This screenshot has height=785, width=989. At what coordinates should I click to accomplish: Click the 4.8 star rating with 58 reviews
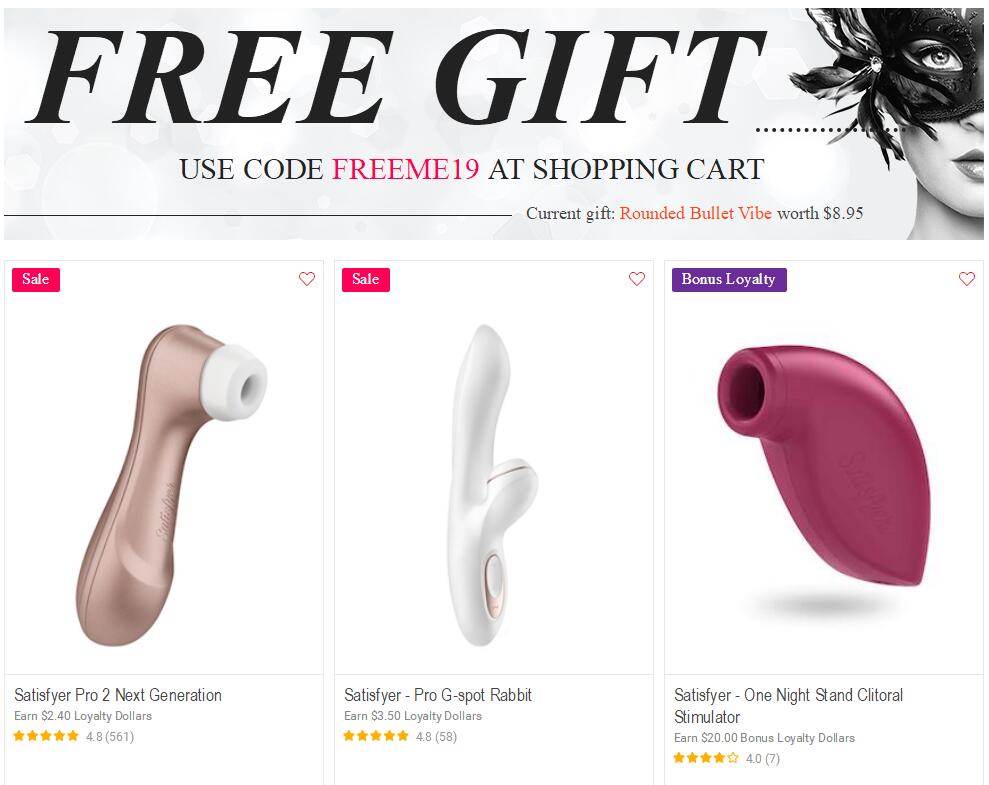point(400,736)
